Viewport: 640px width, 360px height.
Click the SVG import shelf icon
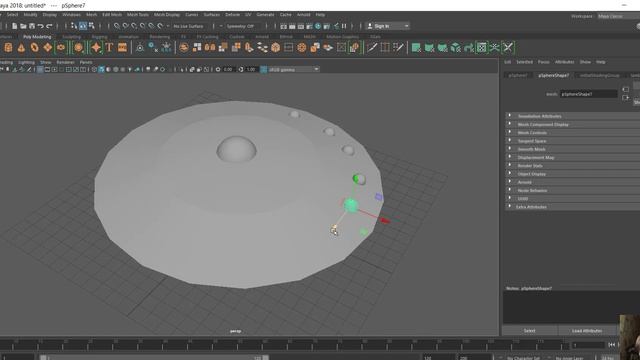pos(122,47)
